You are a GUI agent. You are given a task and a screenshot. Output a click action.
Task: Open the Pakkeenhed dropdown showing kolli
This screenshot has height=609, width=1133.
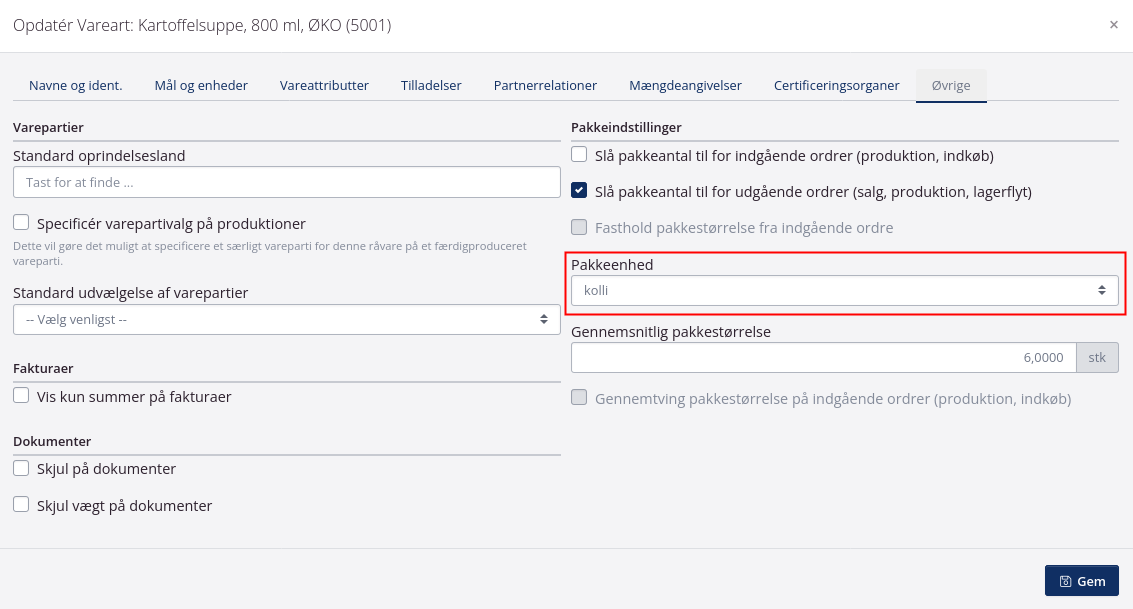click(845, 290)
